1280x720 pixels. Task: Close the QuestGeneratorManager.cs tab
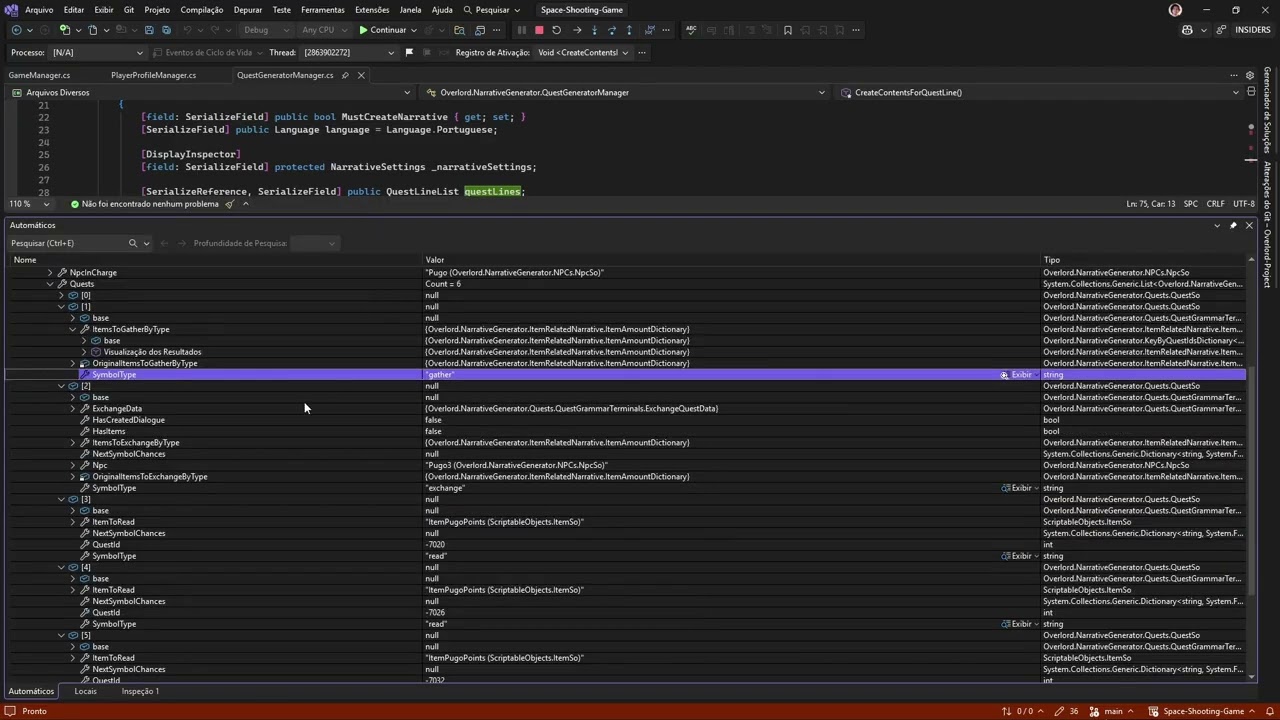click(361, 75)
